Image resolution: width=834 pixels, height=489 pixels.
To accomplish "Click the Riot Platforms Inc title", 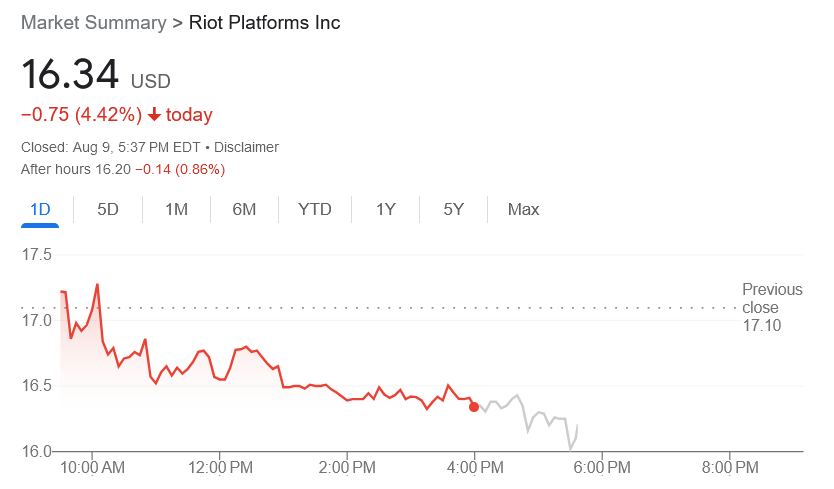I will coord(265,22).
